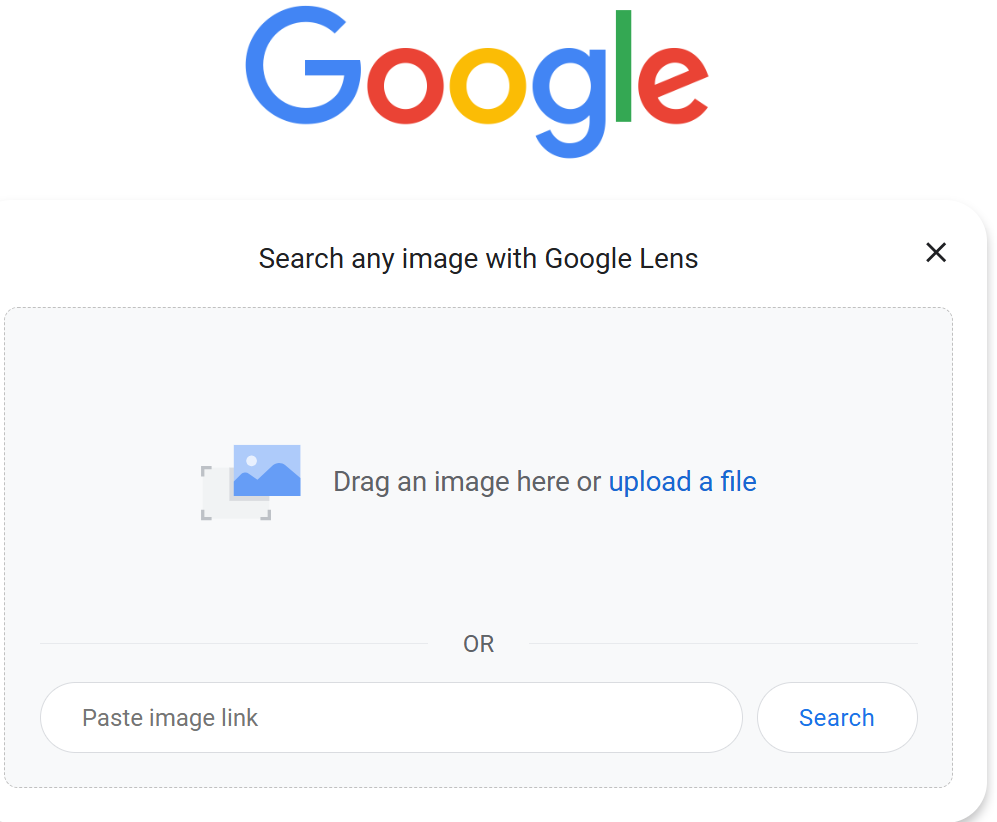Click the divider line right of "OR"
This screenshot has width=997, height=822.
tap(722, 644)
